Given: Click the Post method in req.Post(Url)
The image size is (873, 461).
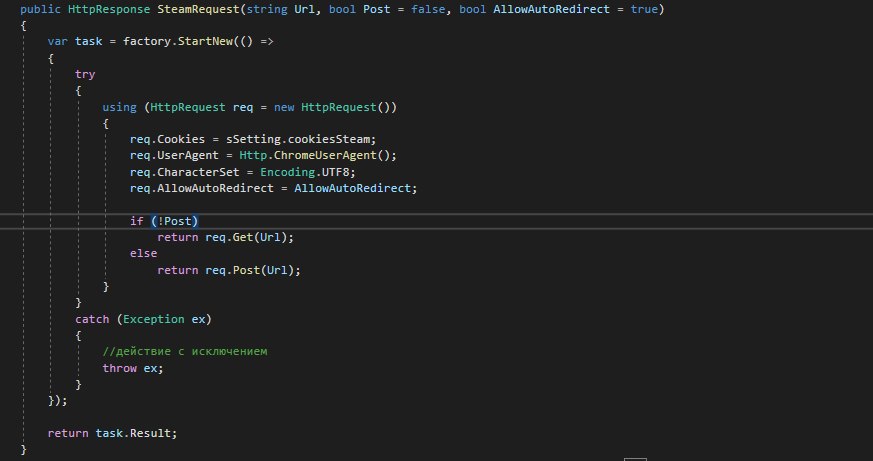Looking at the screenshot, I should pos(246,270).
